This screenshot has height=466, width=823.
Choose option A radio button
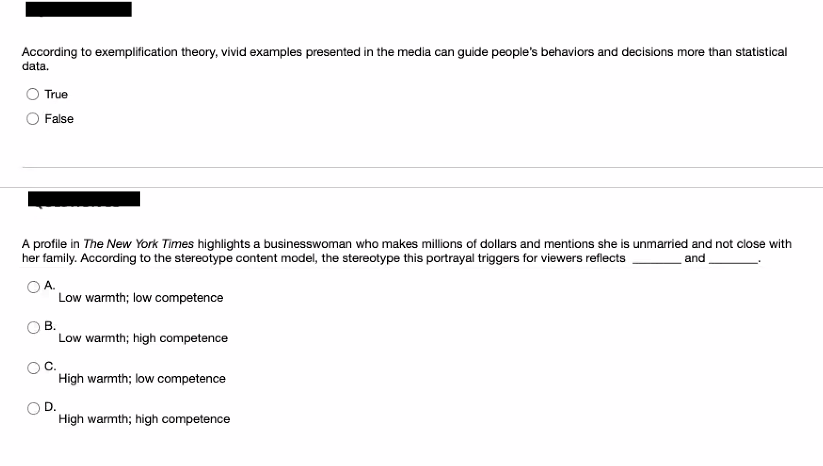coord(34,287)
